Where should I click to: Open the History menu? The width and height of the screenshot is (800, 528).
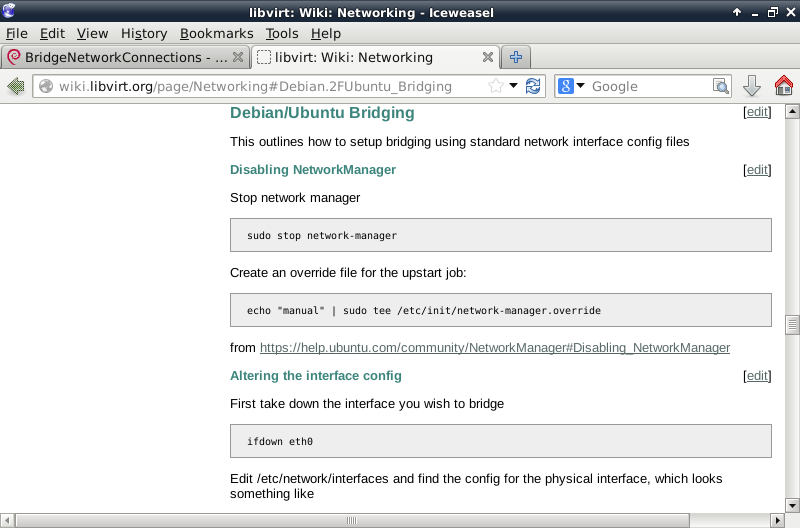(144, 33)
